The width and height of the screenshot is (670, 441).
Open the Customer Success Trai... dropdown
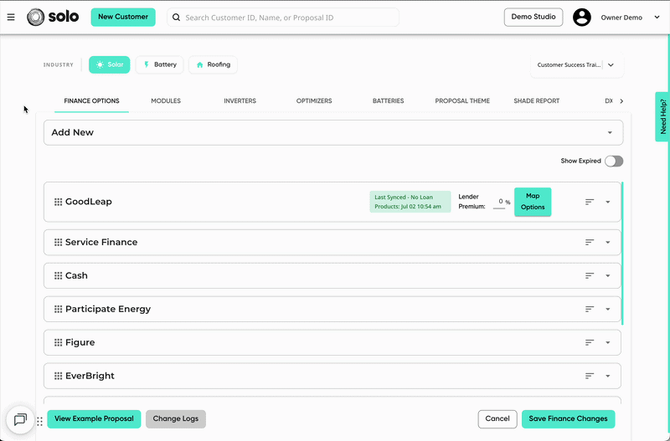577,65
